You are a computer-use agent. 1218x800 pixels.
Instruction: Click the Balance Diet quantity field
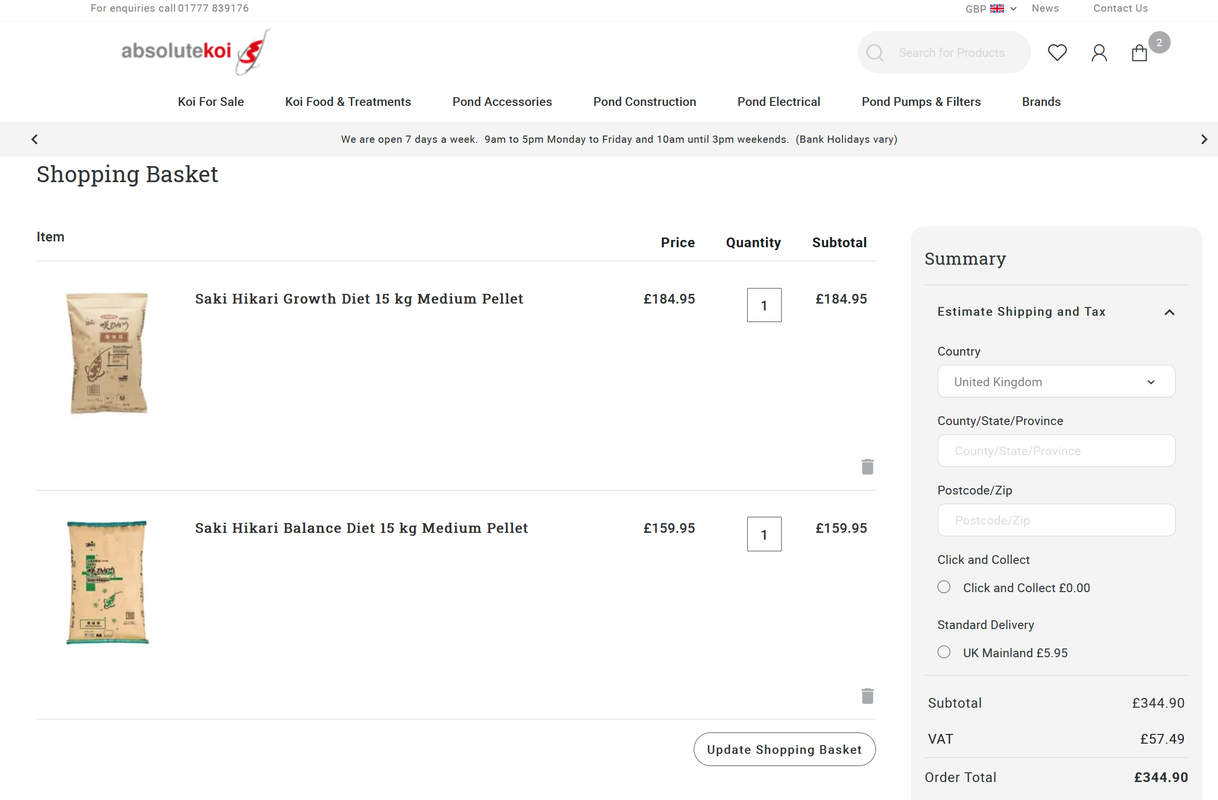[x=764, y=534]
